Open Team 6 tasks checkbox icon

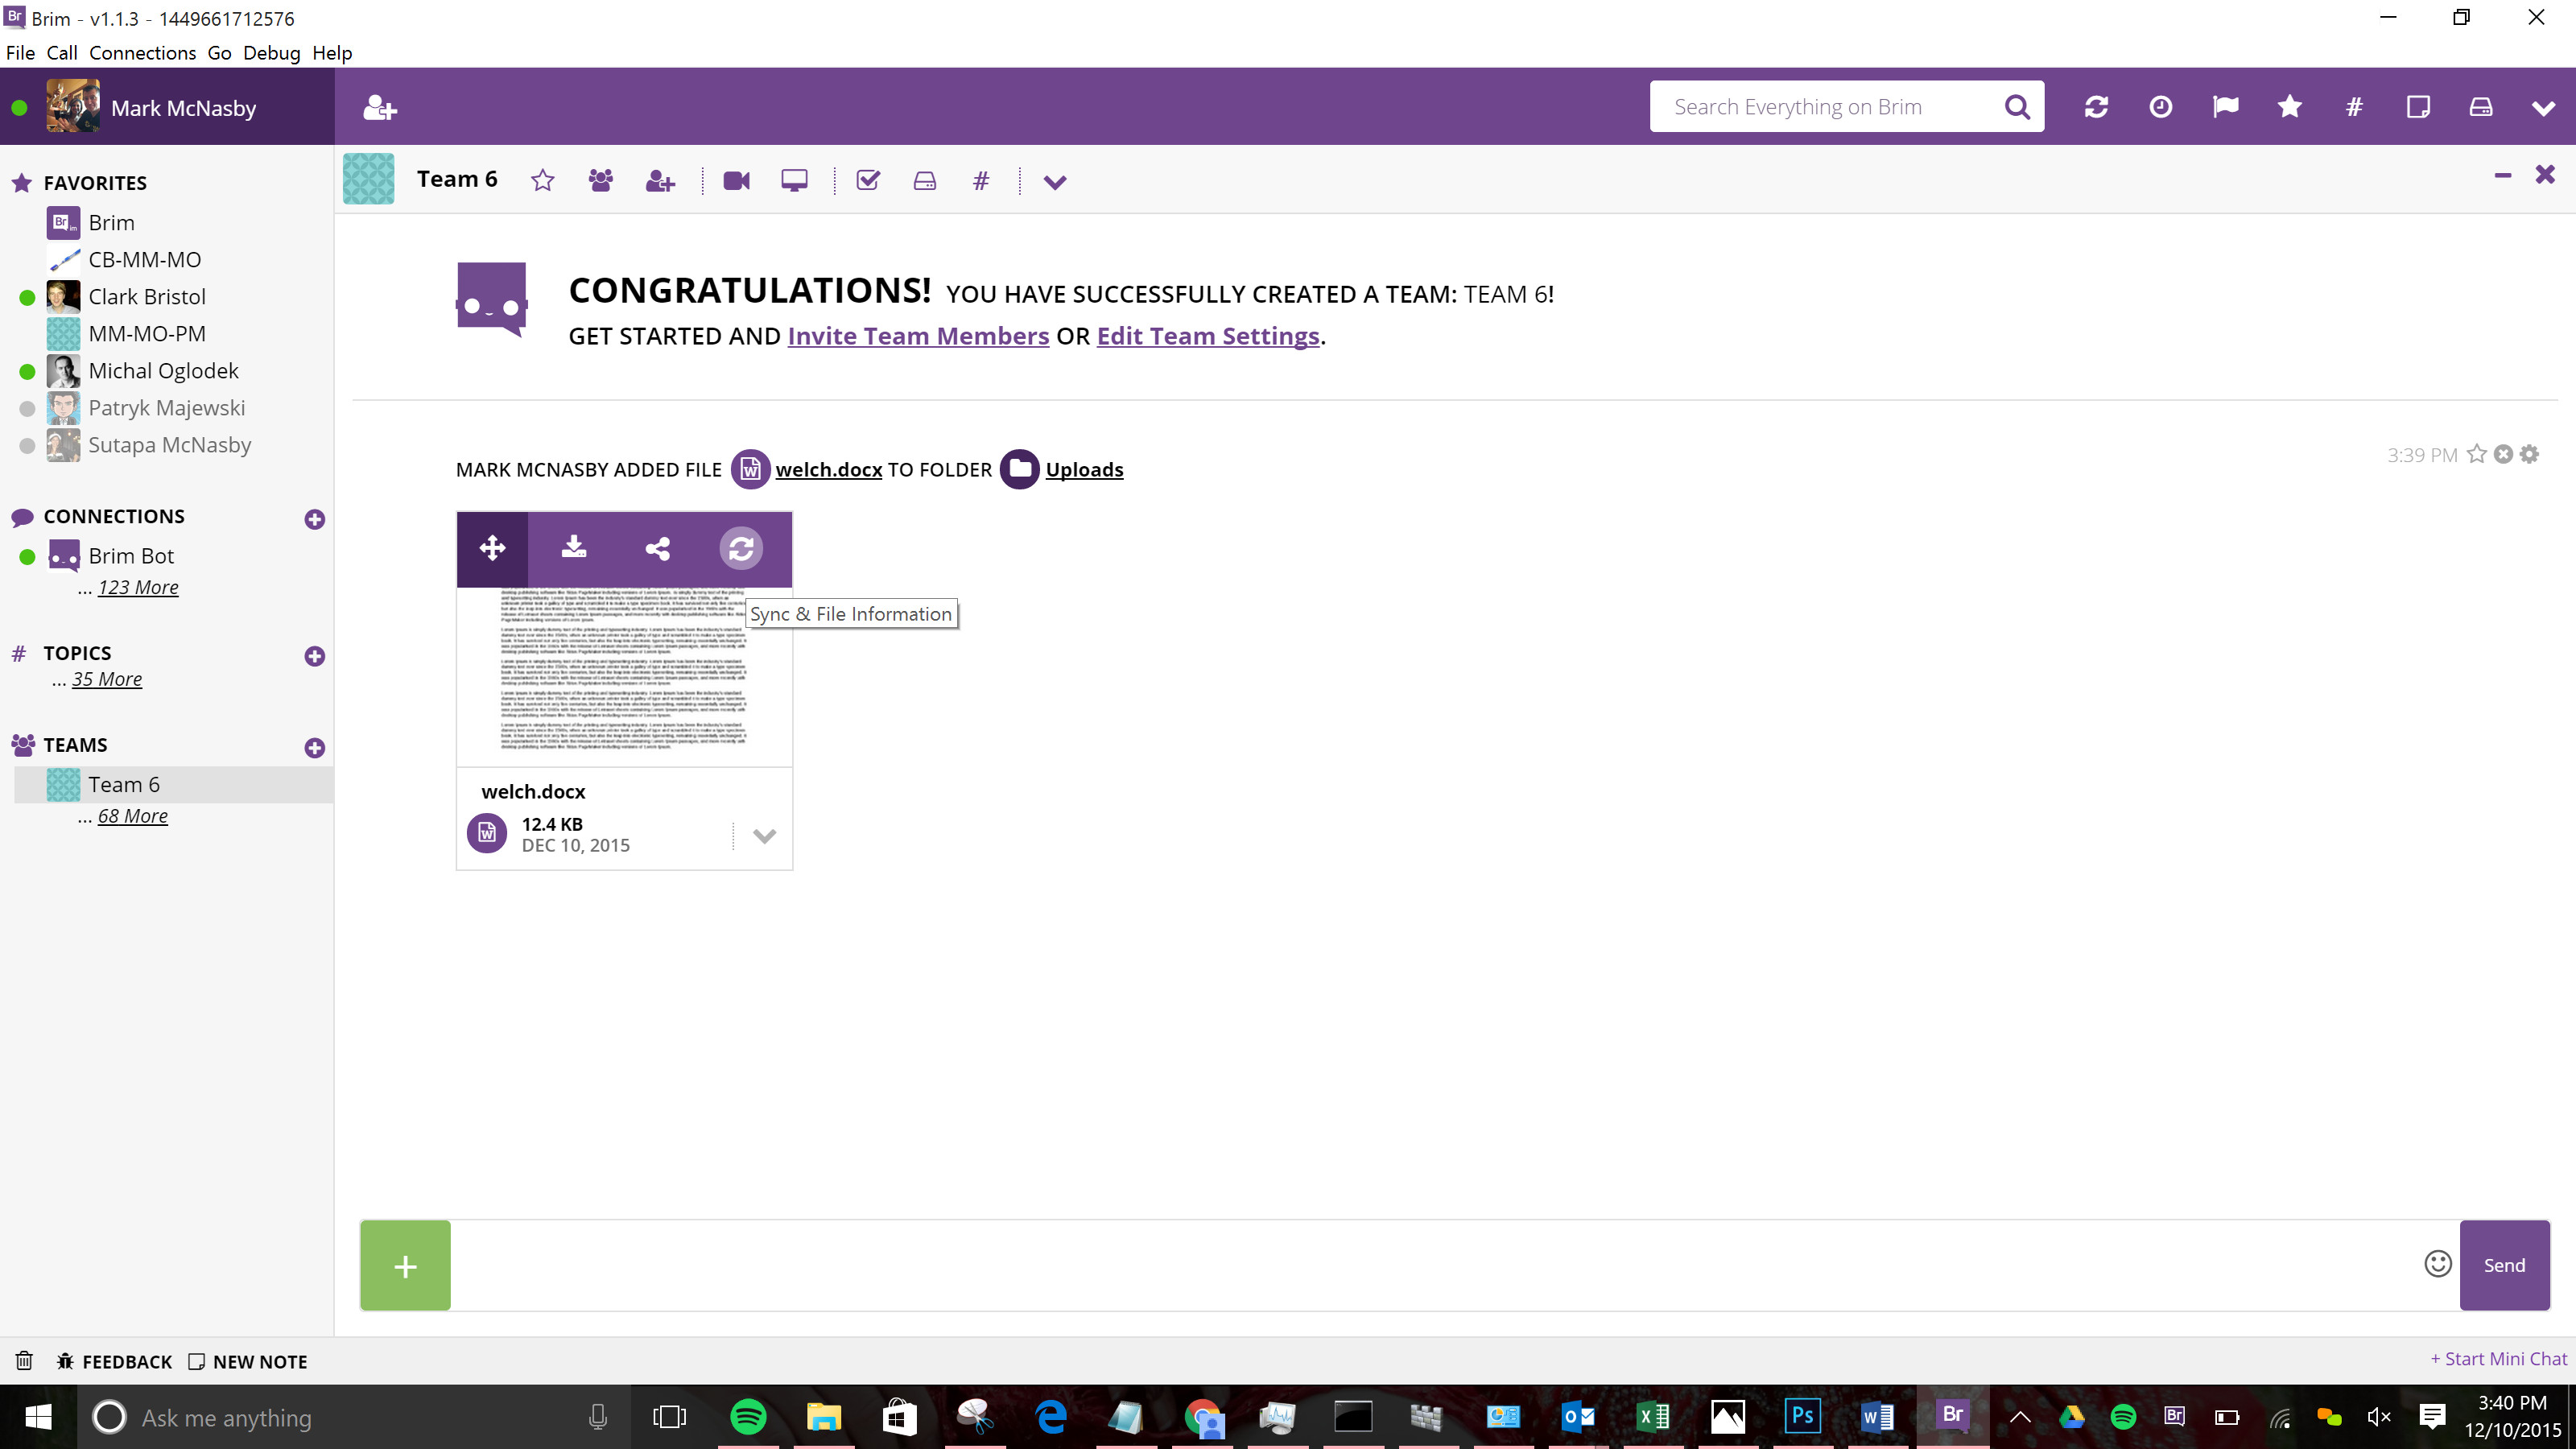[868, 181]
